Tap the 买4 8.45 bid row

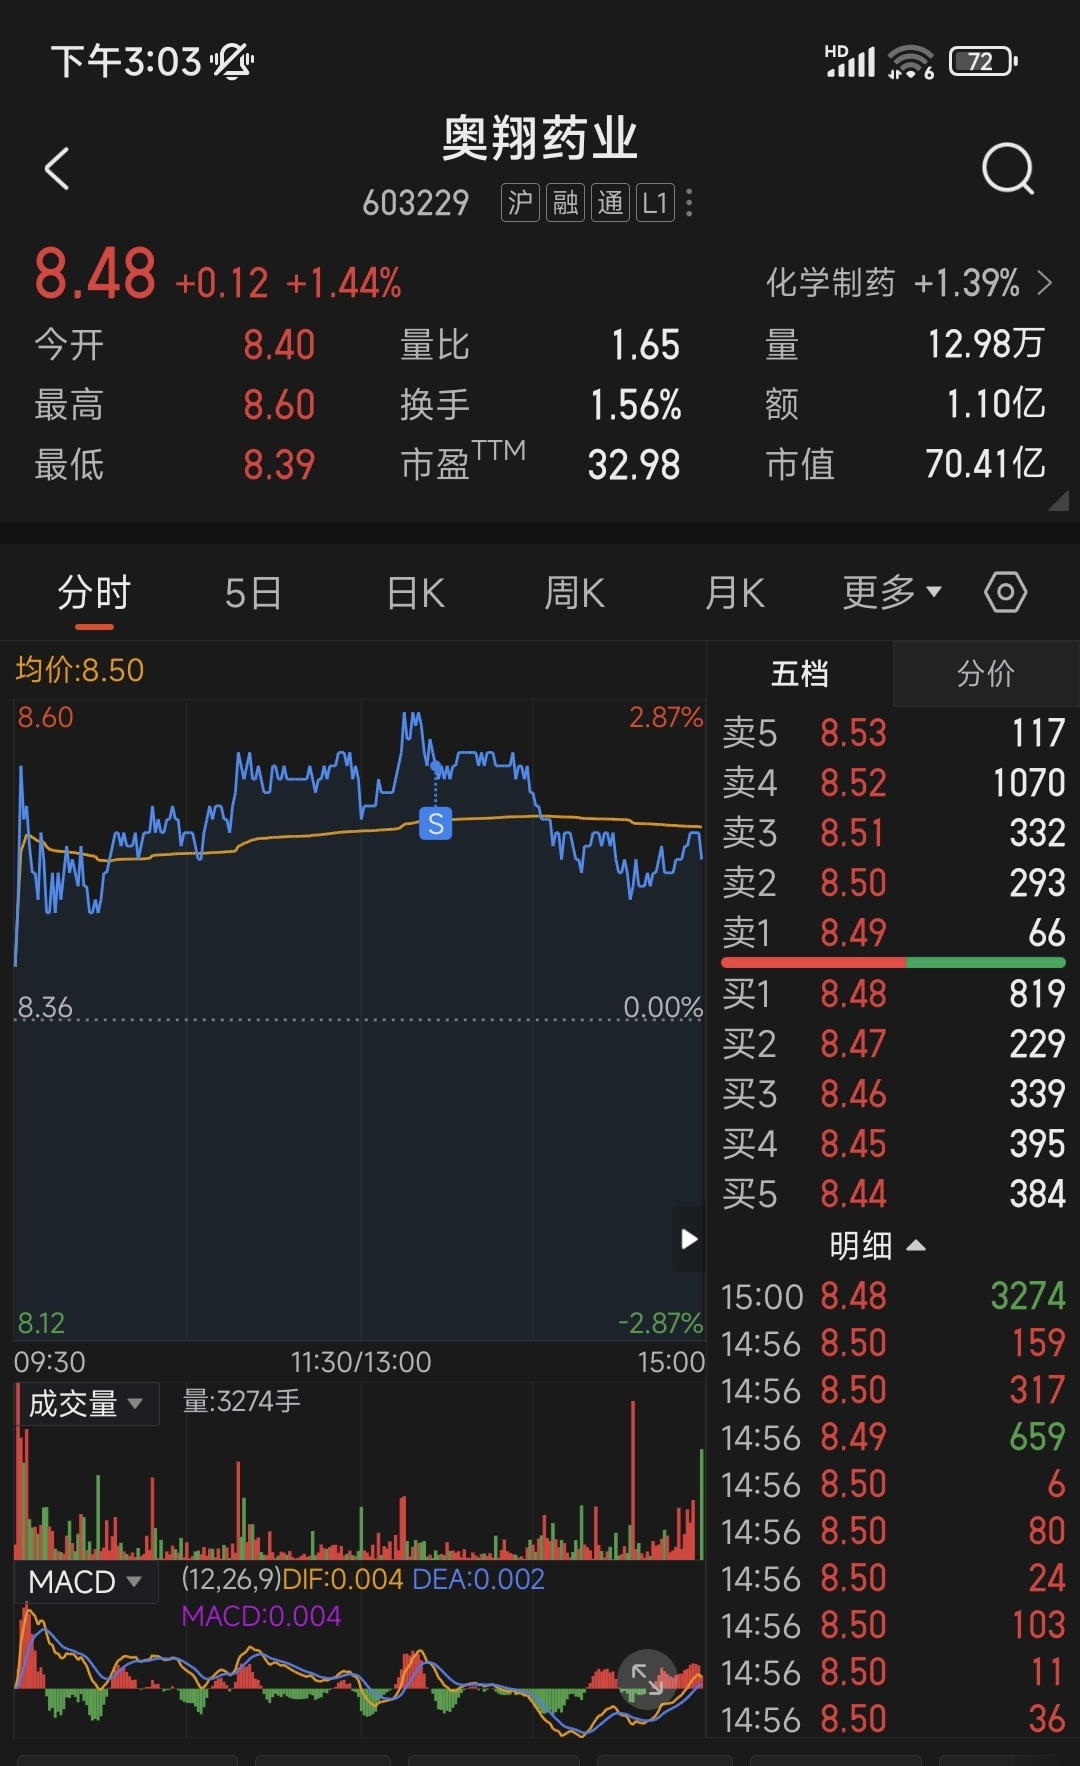click(x=894, y=1144)
